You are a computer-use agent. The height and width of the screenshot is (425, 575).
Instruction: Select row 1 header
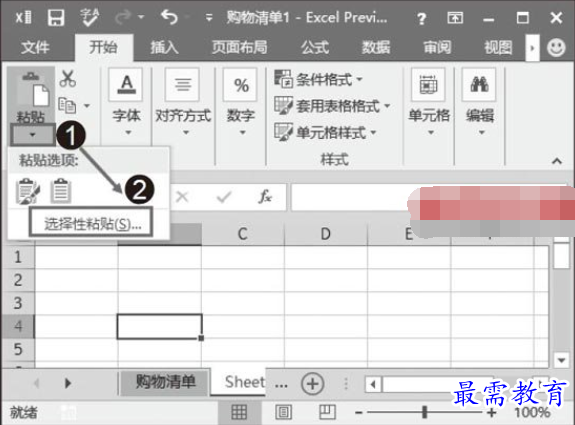click(18, 257)
